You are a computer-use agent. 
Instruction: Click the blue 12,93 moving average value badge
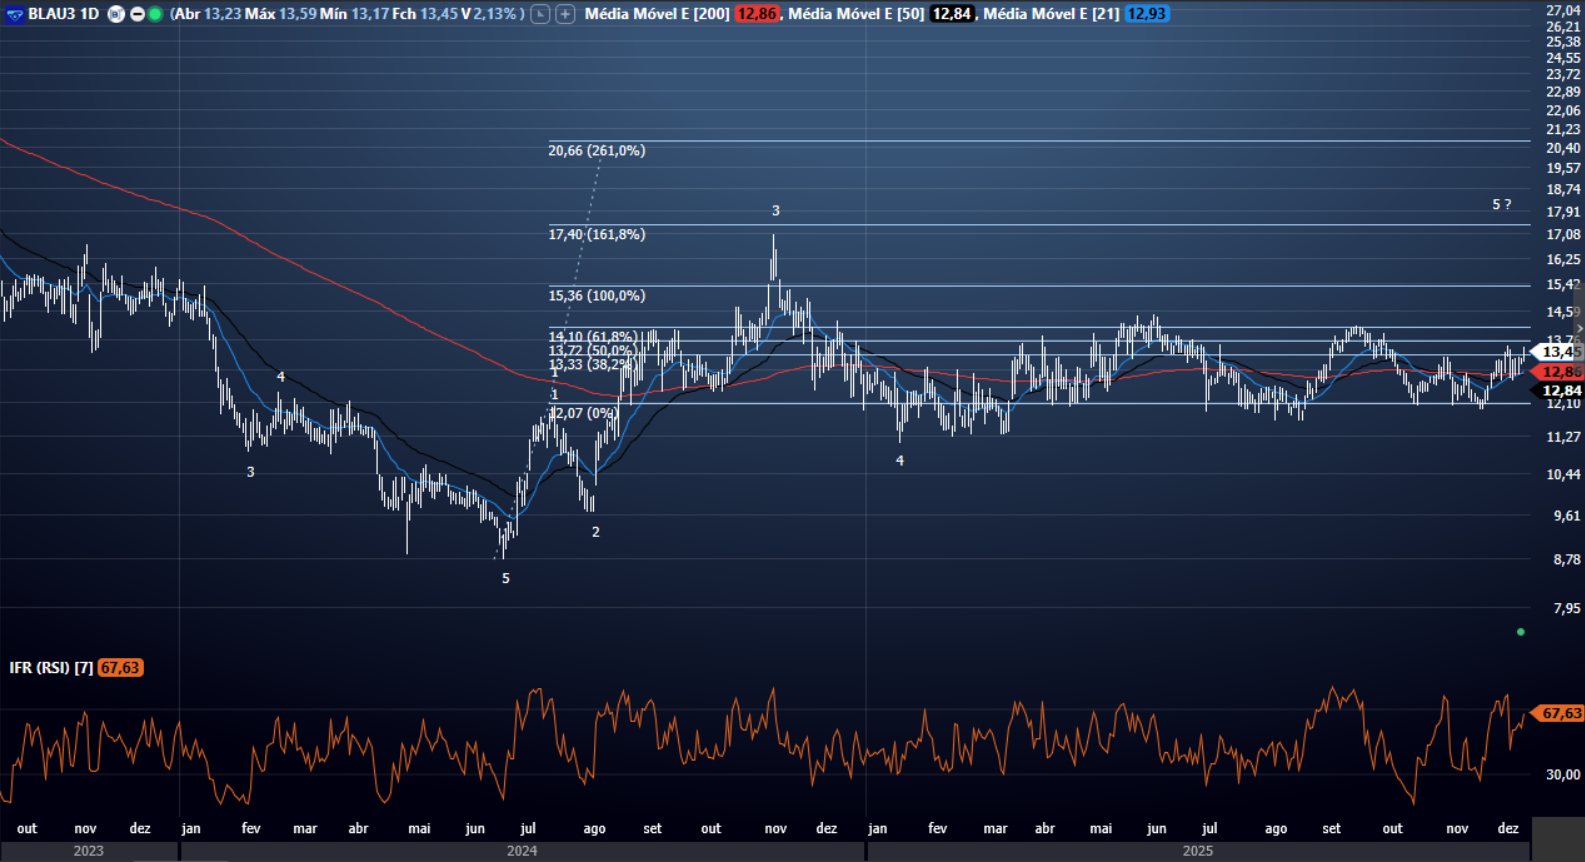coord(1146,14)
